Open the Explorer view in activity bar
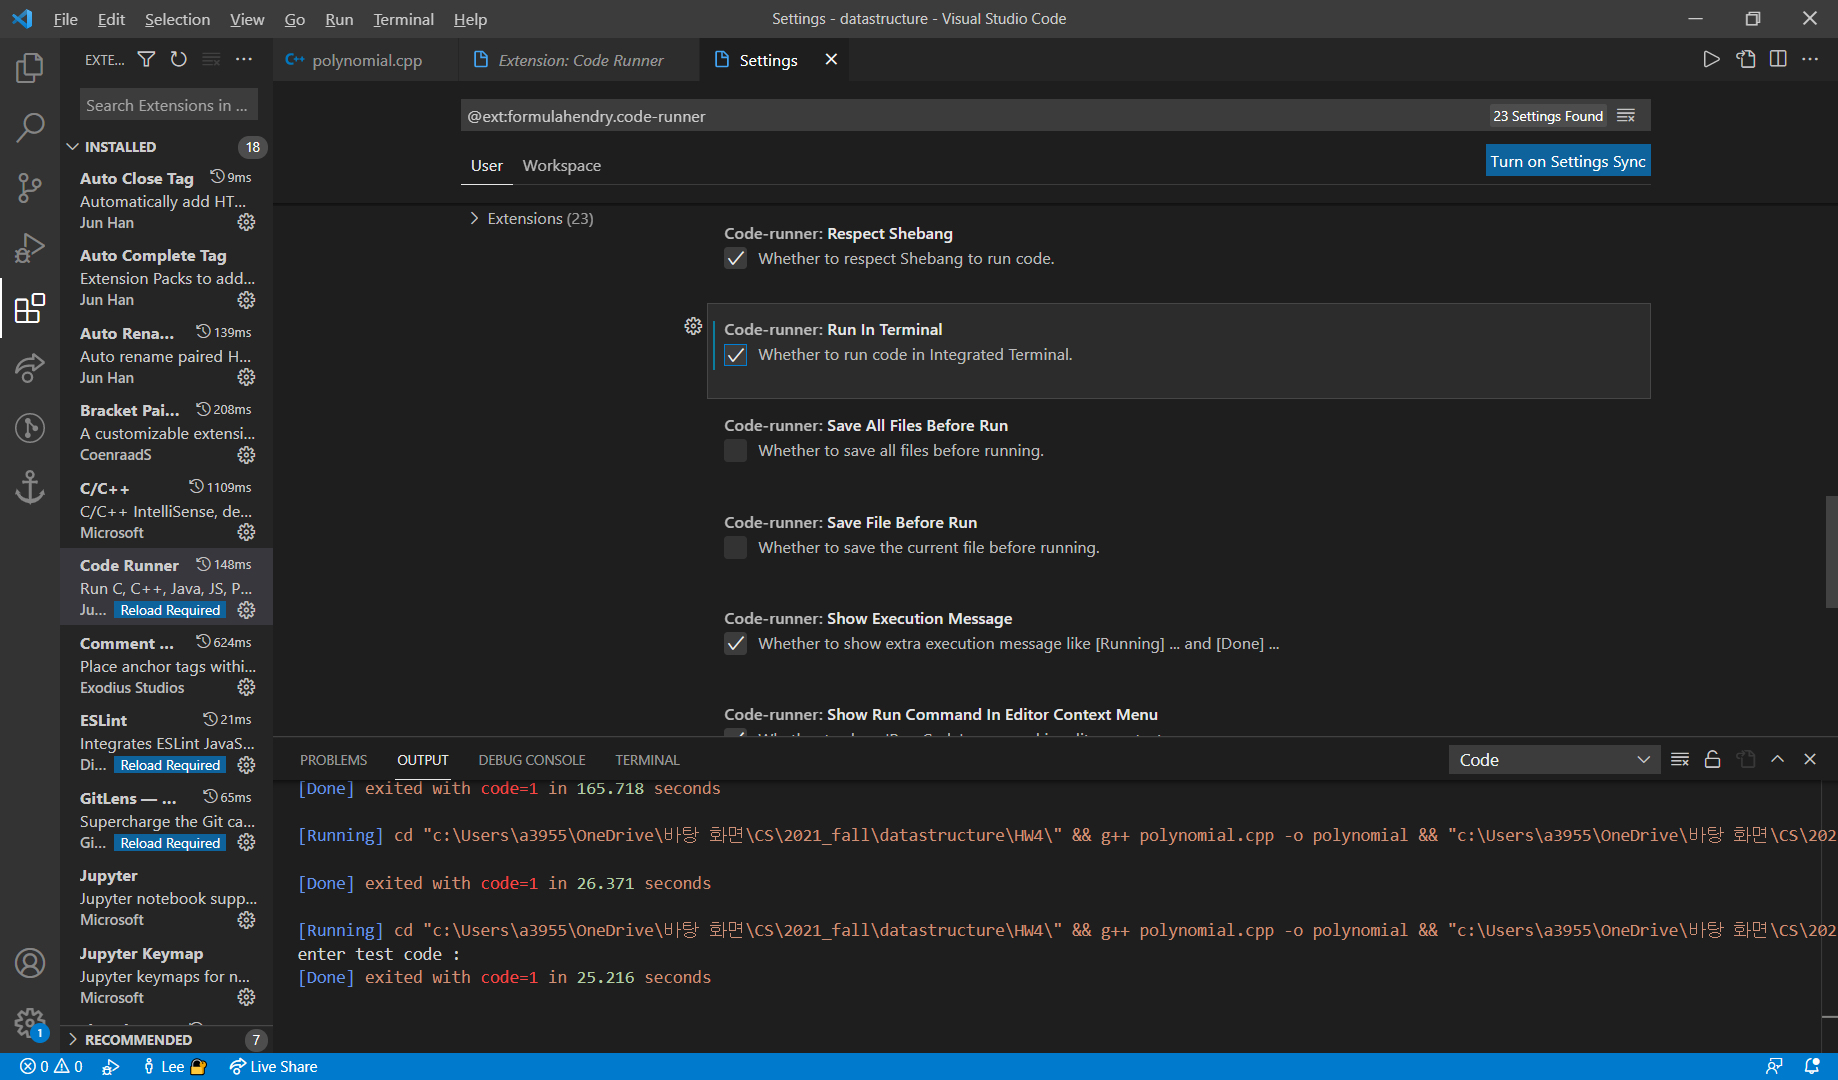 (30, 68)
